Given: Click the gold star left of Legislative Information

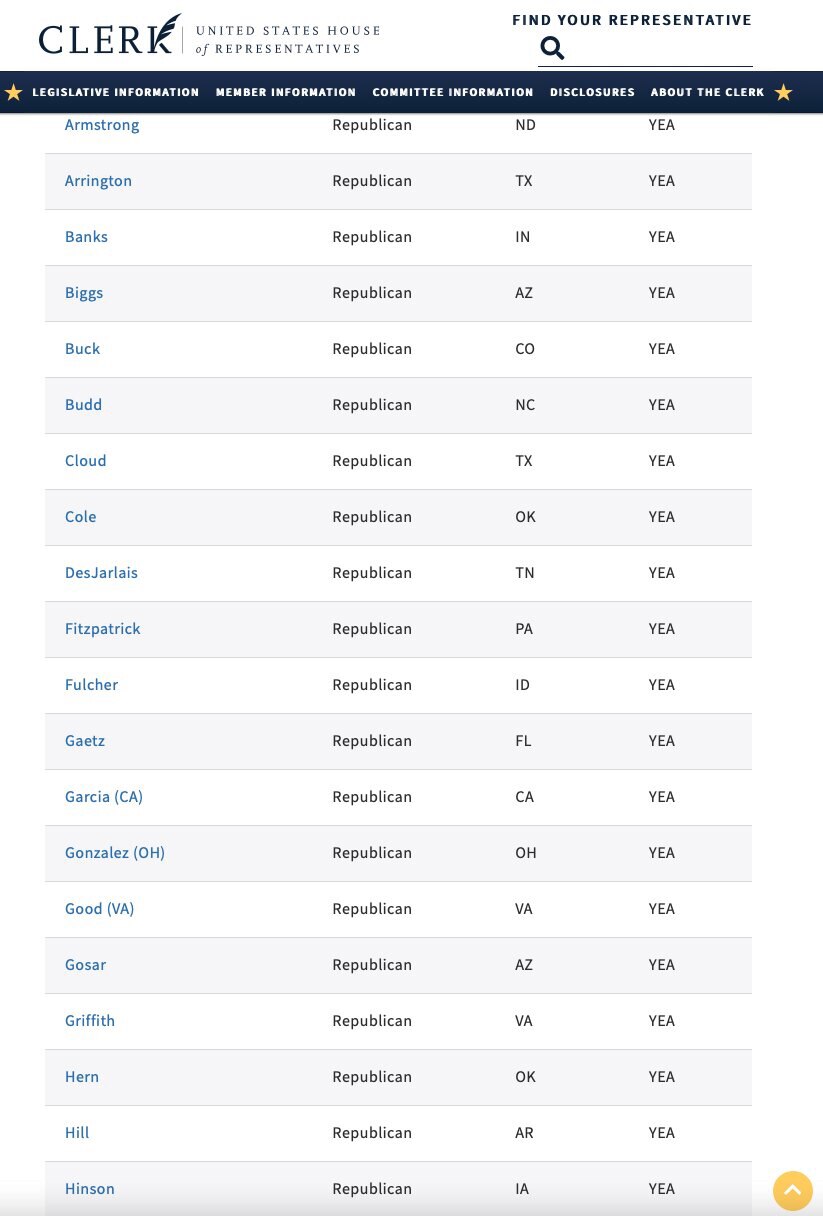Looking at the screenshot, I should coord(13,92).
